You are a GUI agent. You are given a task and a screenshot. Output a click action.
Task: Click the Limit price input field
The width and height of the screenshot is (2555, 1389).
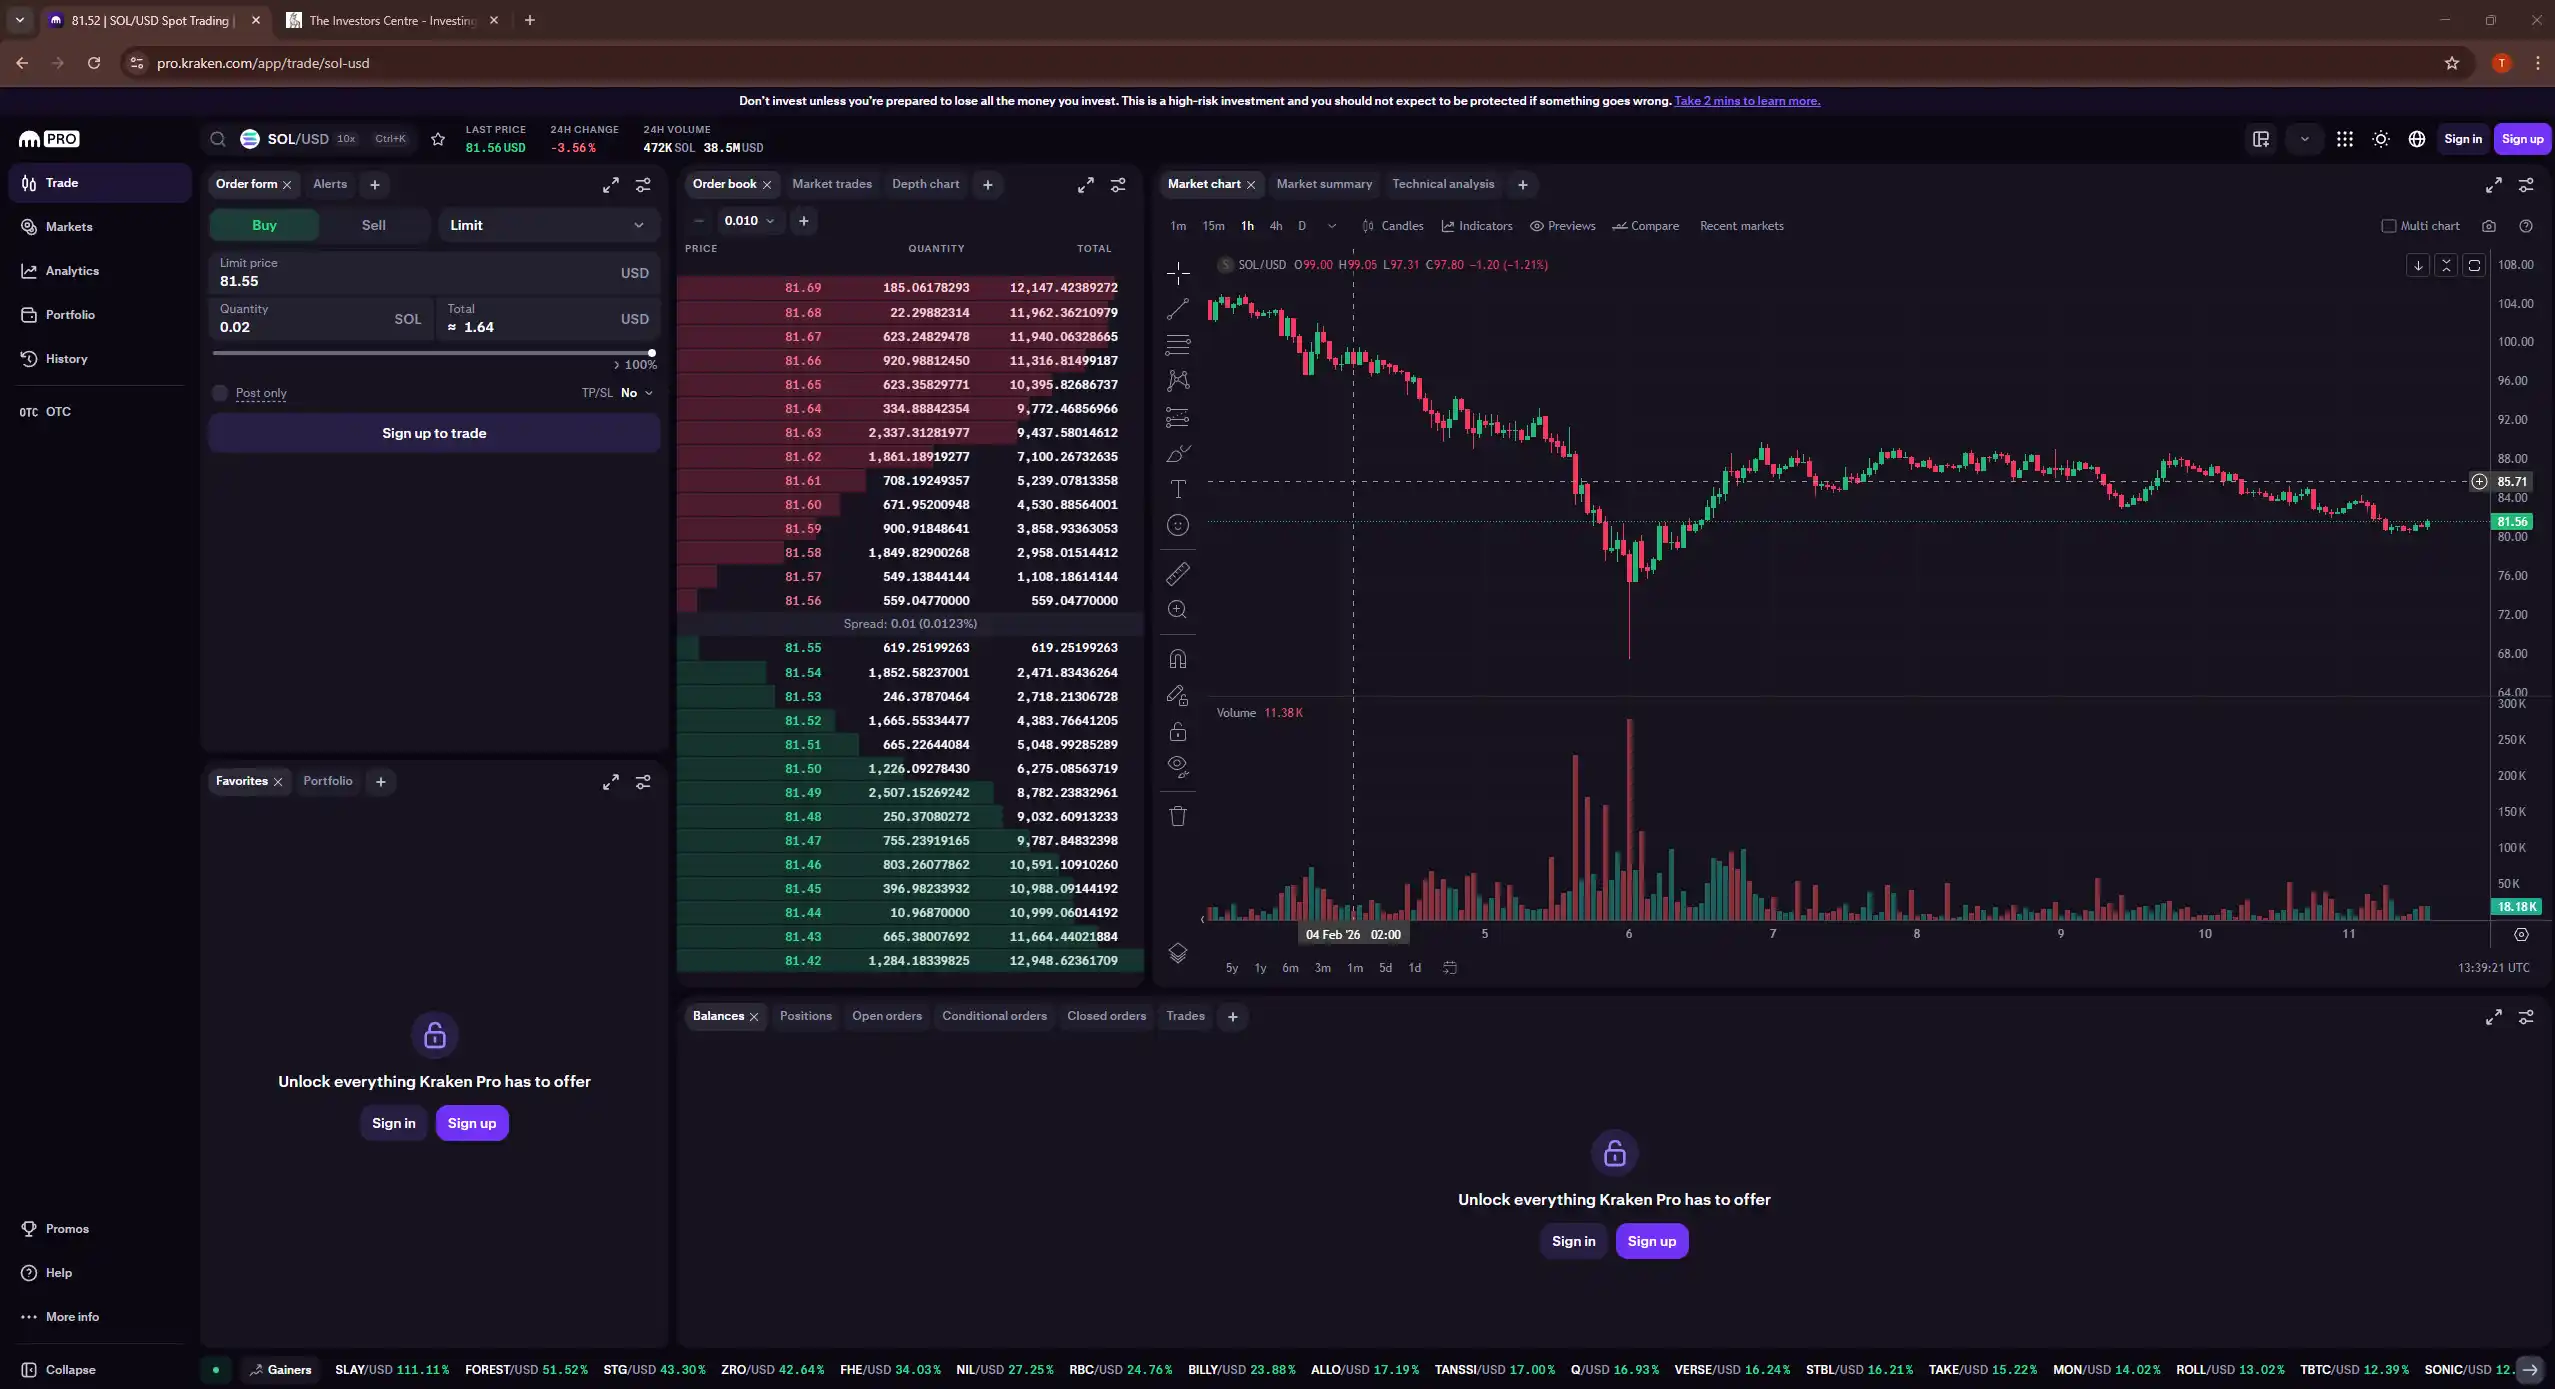434,273
